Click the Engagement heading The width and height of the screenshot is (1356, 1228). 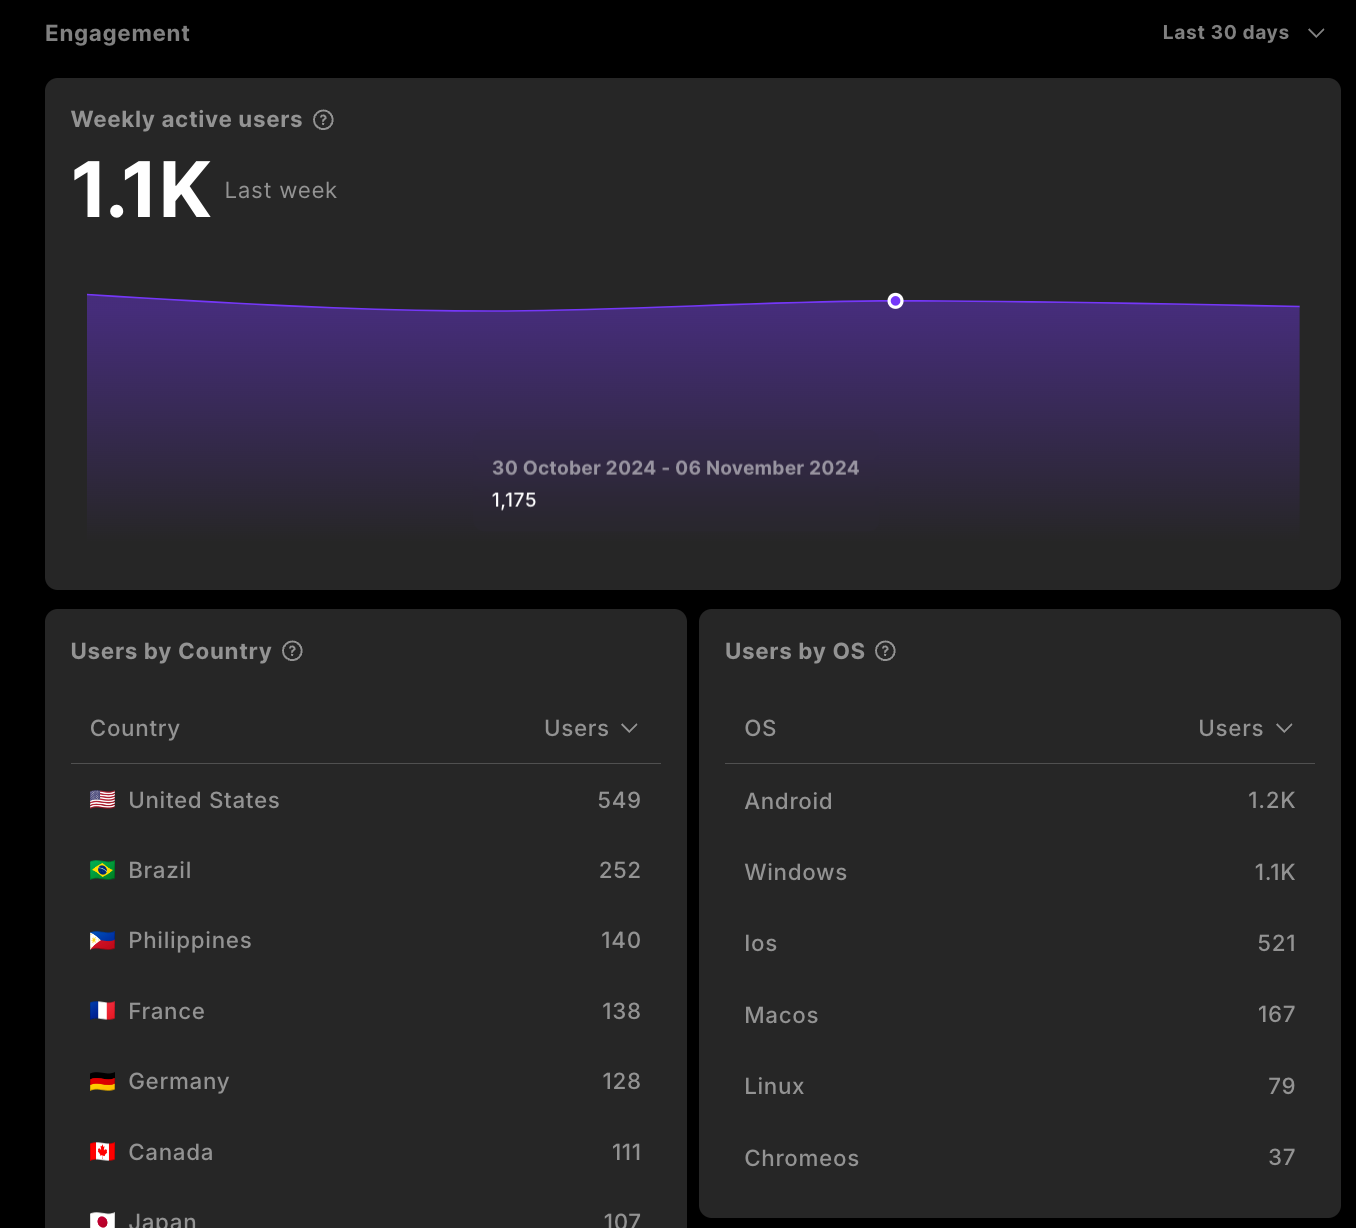117,32
